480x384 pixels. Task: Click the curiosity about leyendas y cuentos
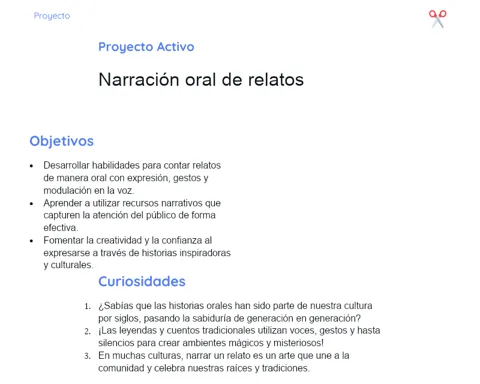pyautogui.click(x=239, y=337)
